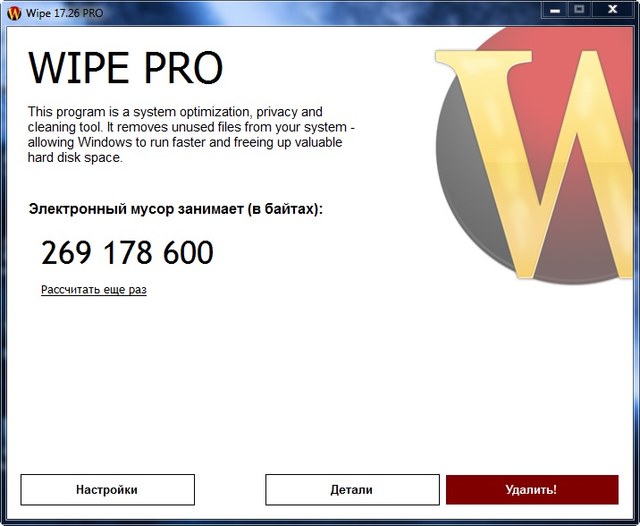Open Настройки settings button
Viewport: 640px width, 526px height.
[x=108, y=490]
